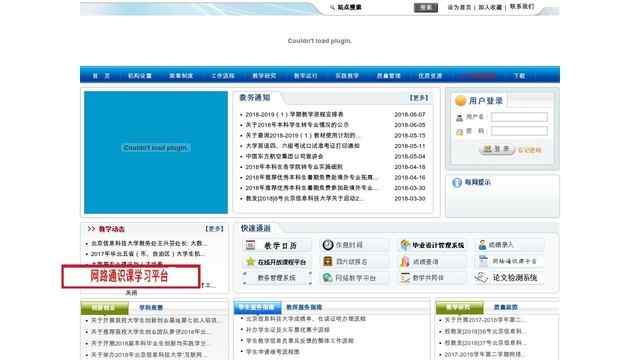Open 补办学生证及火车票优惠卡流程
The height and width of the screenshot is (360, 640).
click(x=288, y=329)
